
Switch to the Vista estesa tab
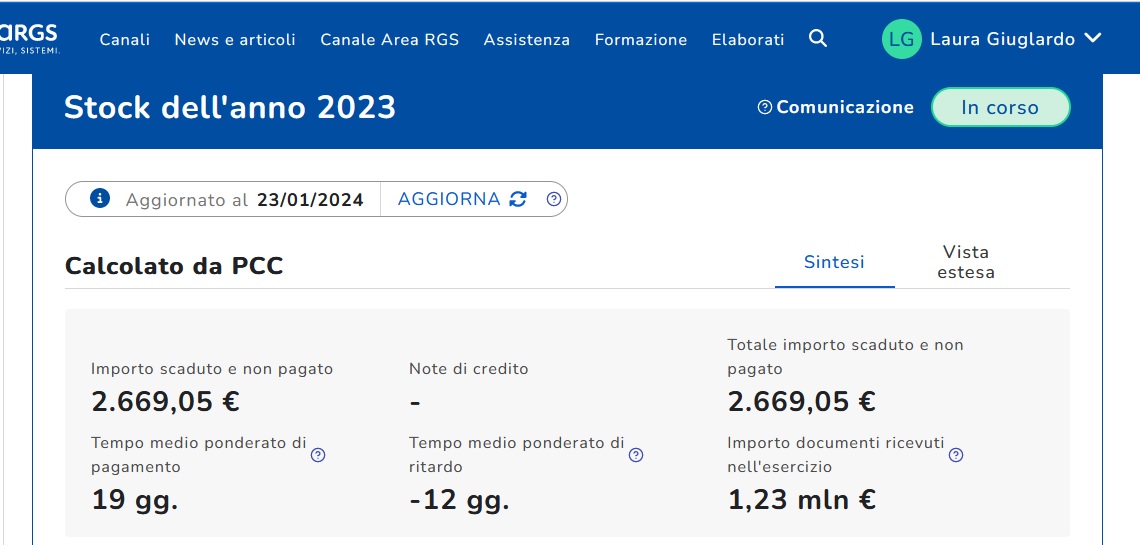click(966, 262)
